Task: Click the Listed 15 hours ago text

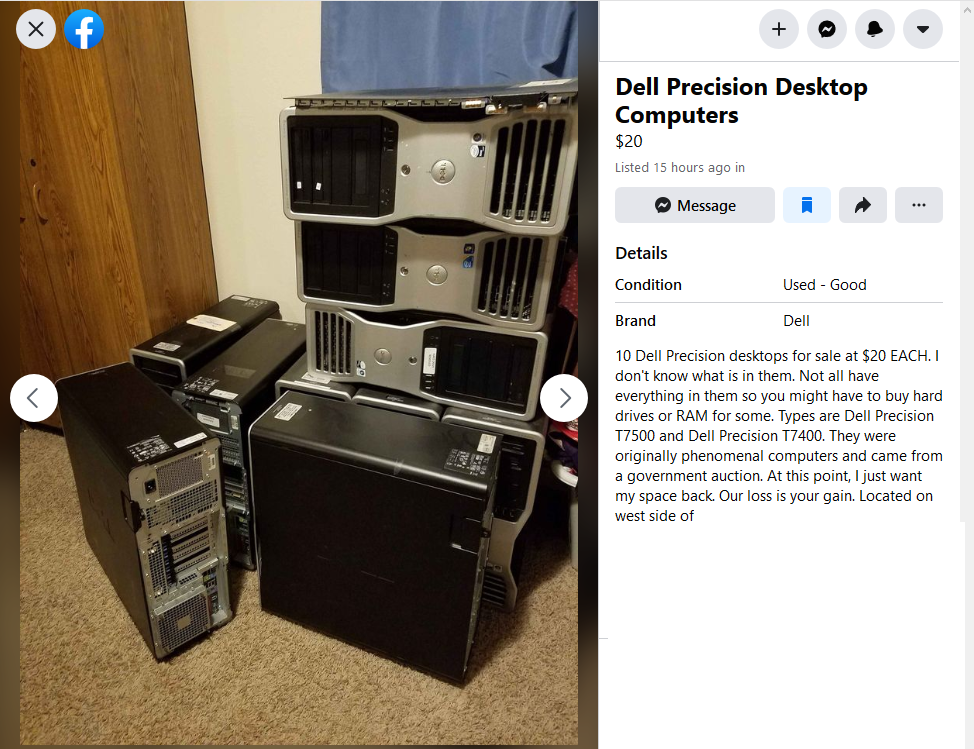Action: pos(680,168)
